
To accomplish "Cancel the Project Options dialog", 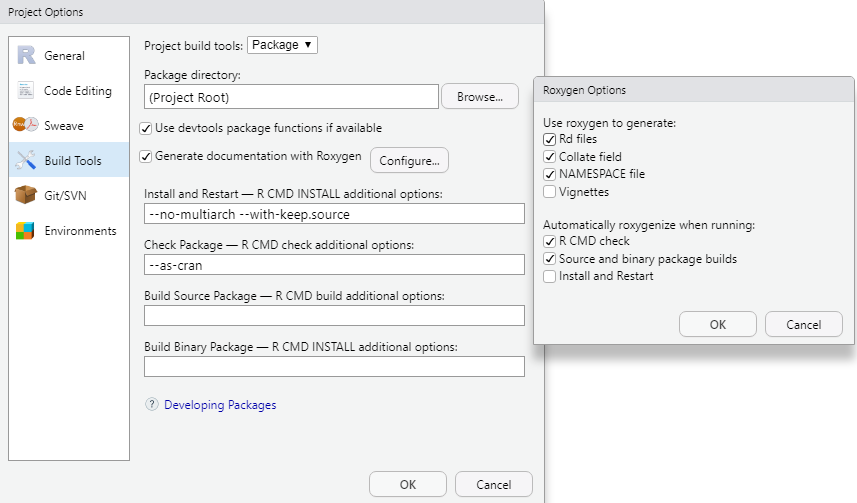I will click(494, 484).
